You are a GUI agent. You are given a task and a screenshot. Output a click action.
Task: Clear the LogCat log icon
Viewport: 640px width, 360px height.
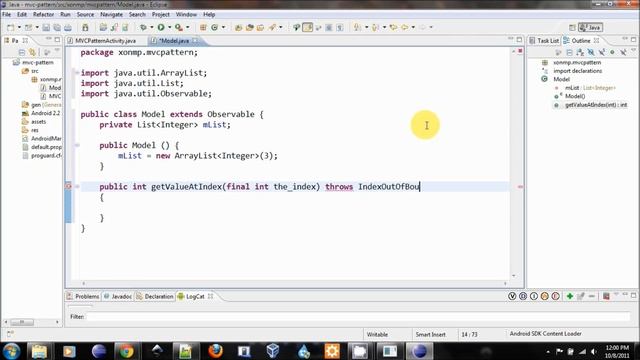coord(606,296)
